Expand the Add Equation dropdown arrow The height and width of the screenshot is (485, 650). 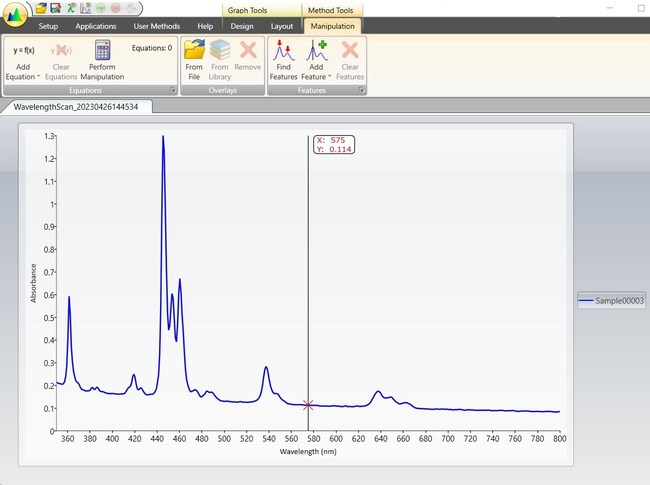click(38, 77)
